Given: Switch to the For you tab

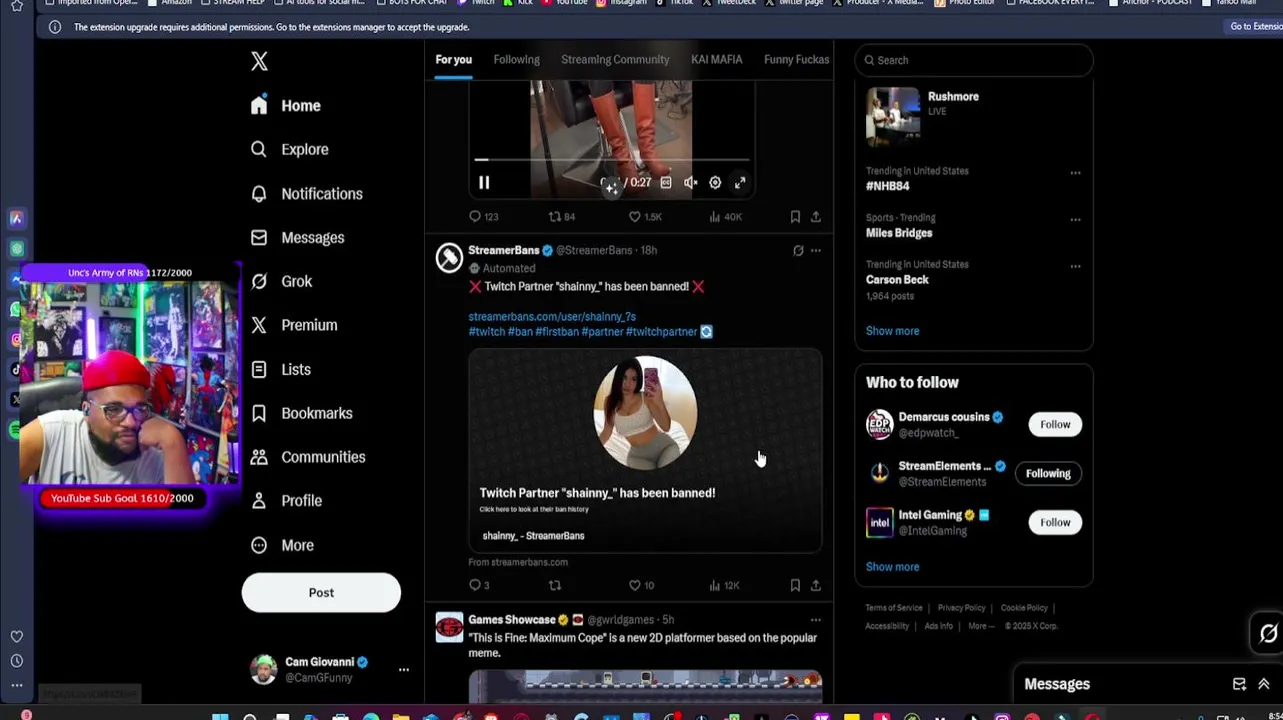Looking at the screenshot, I should [x=453, y=59].
